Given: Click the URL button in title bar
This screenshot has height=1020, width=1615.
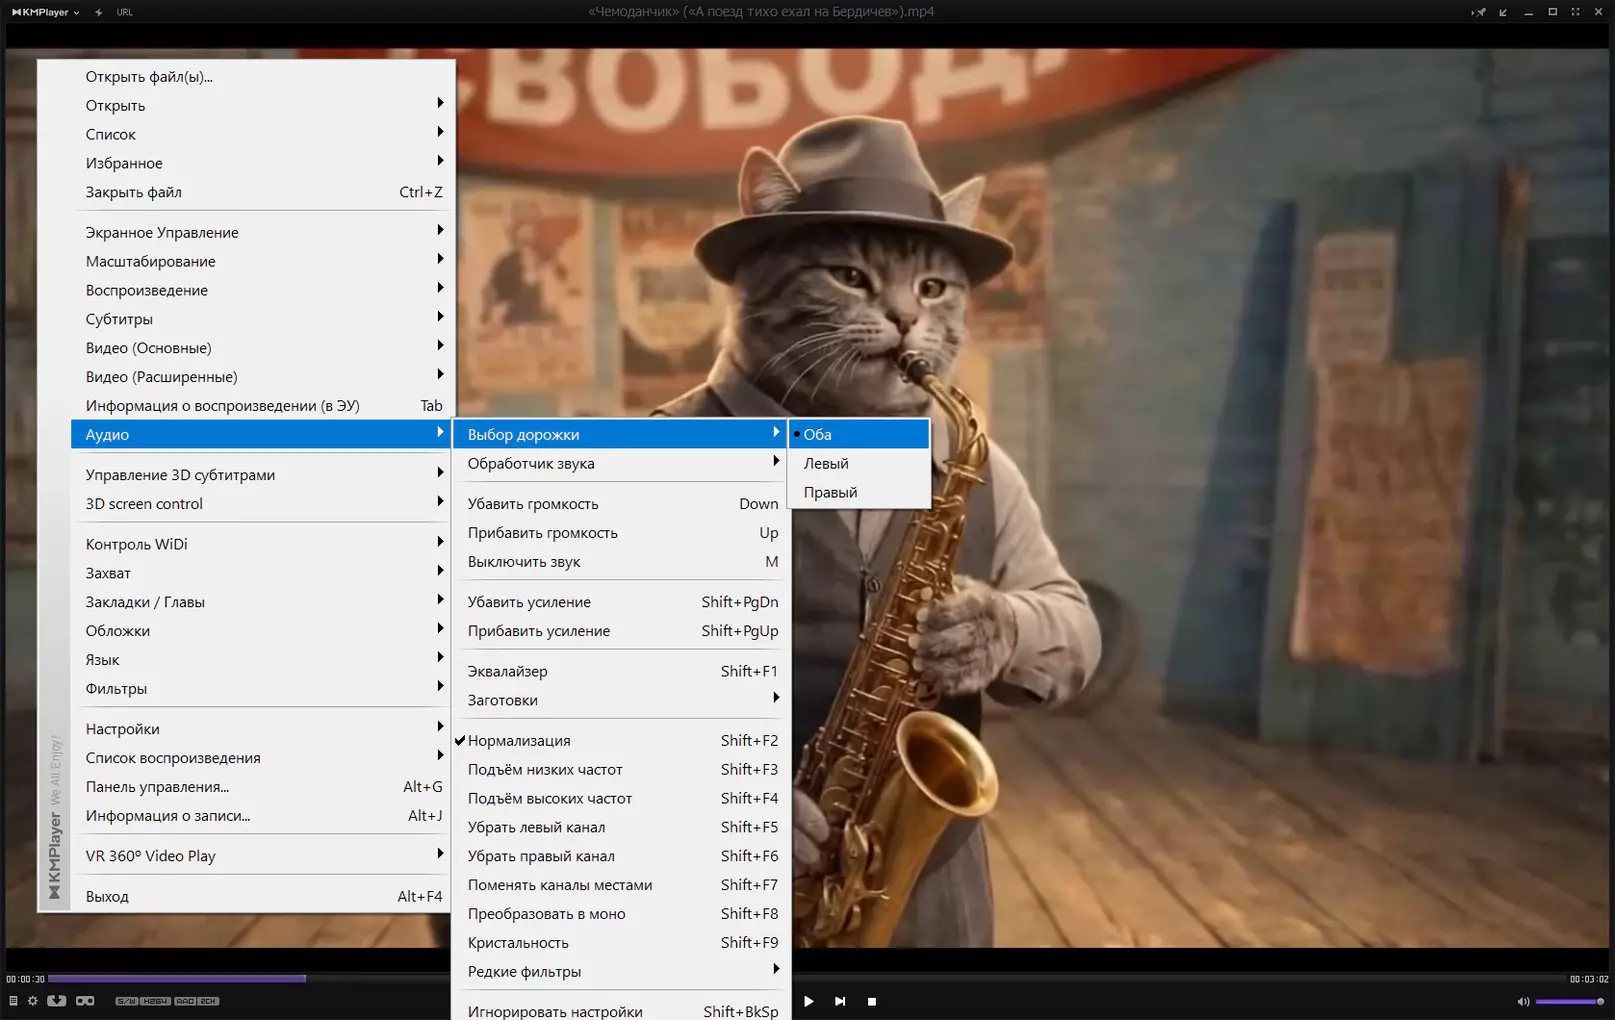Looking at the screenshot, I should 124,12.
